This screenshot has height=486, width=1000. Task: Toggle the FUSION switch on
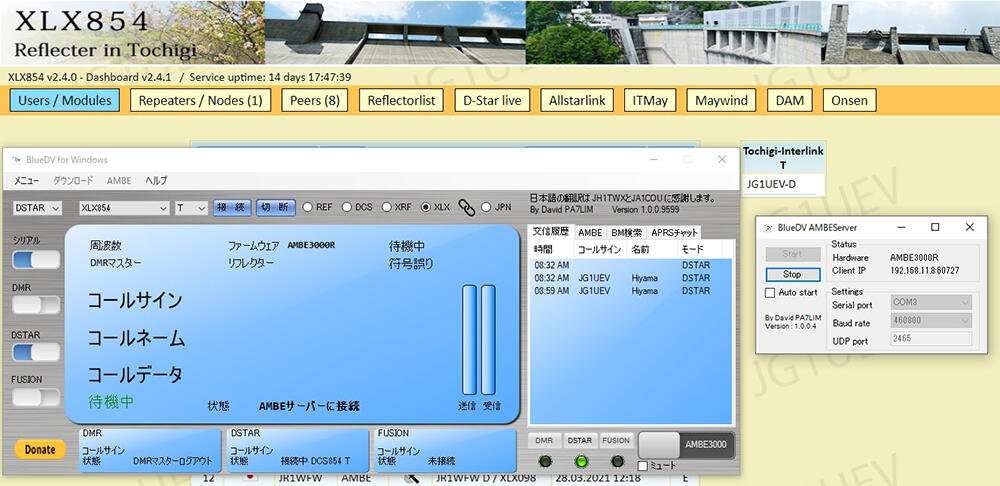36,397
